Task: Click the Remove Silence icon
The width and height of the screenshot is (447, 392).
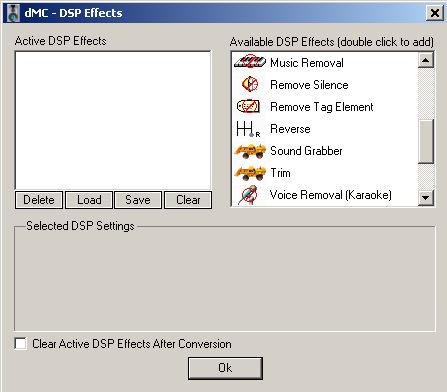Action: 250,84
